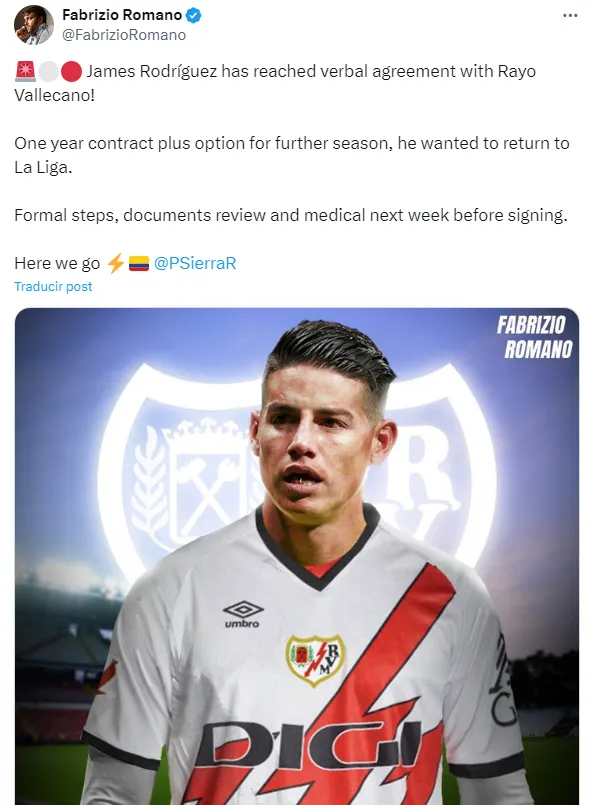The width and height of the screenshot is (590, 805).
Task: Click the small Rayo crest on the shirt
Action: pos(315,660)
